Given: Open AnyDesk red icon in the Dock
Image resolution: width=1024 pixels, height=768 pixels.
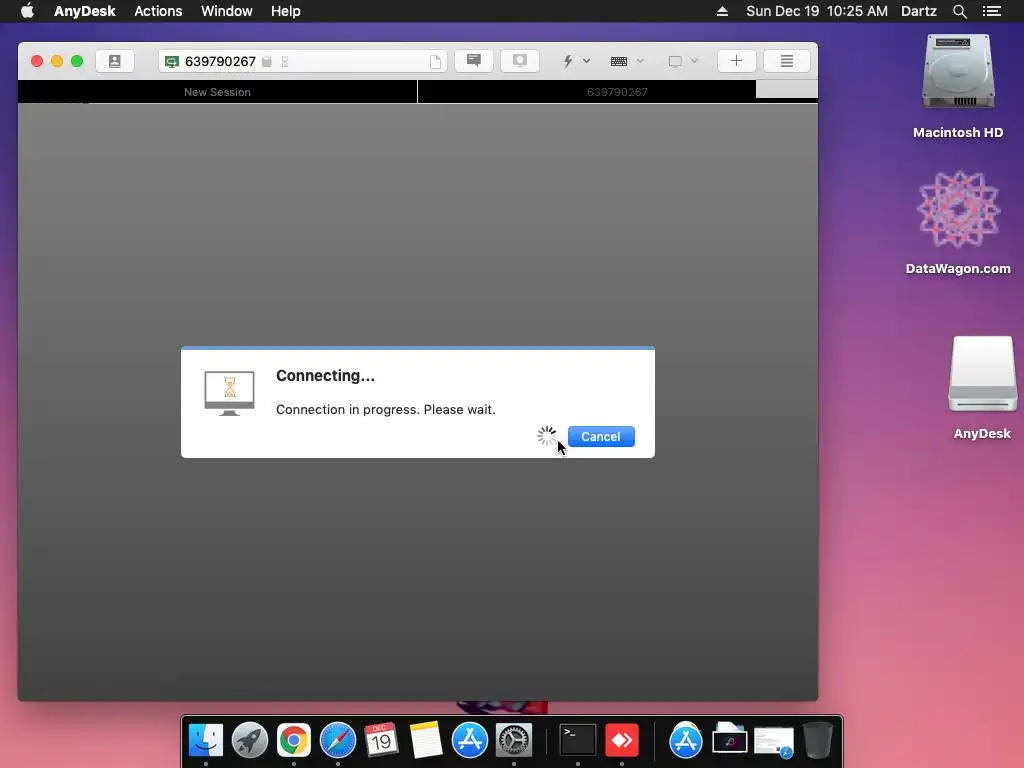Looking at the screenshot, I should point(622,741).
